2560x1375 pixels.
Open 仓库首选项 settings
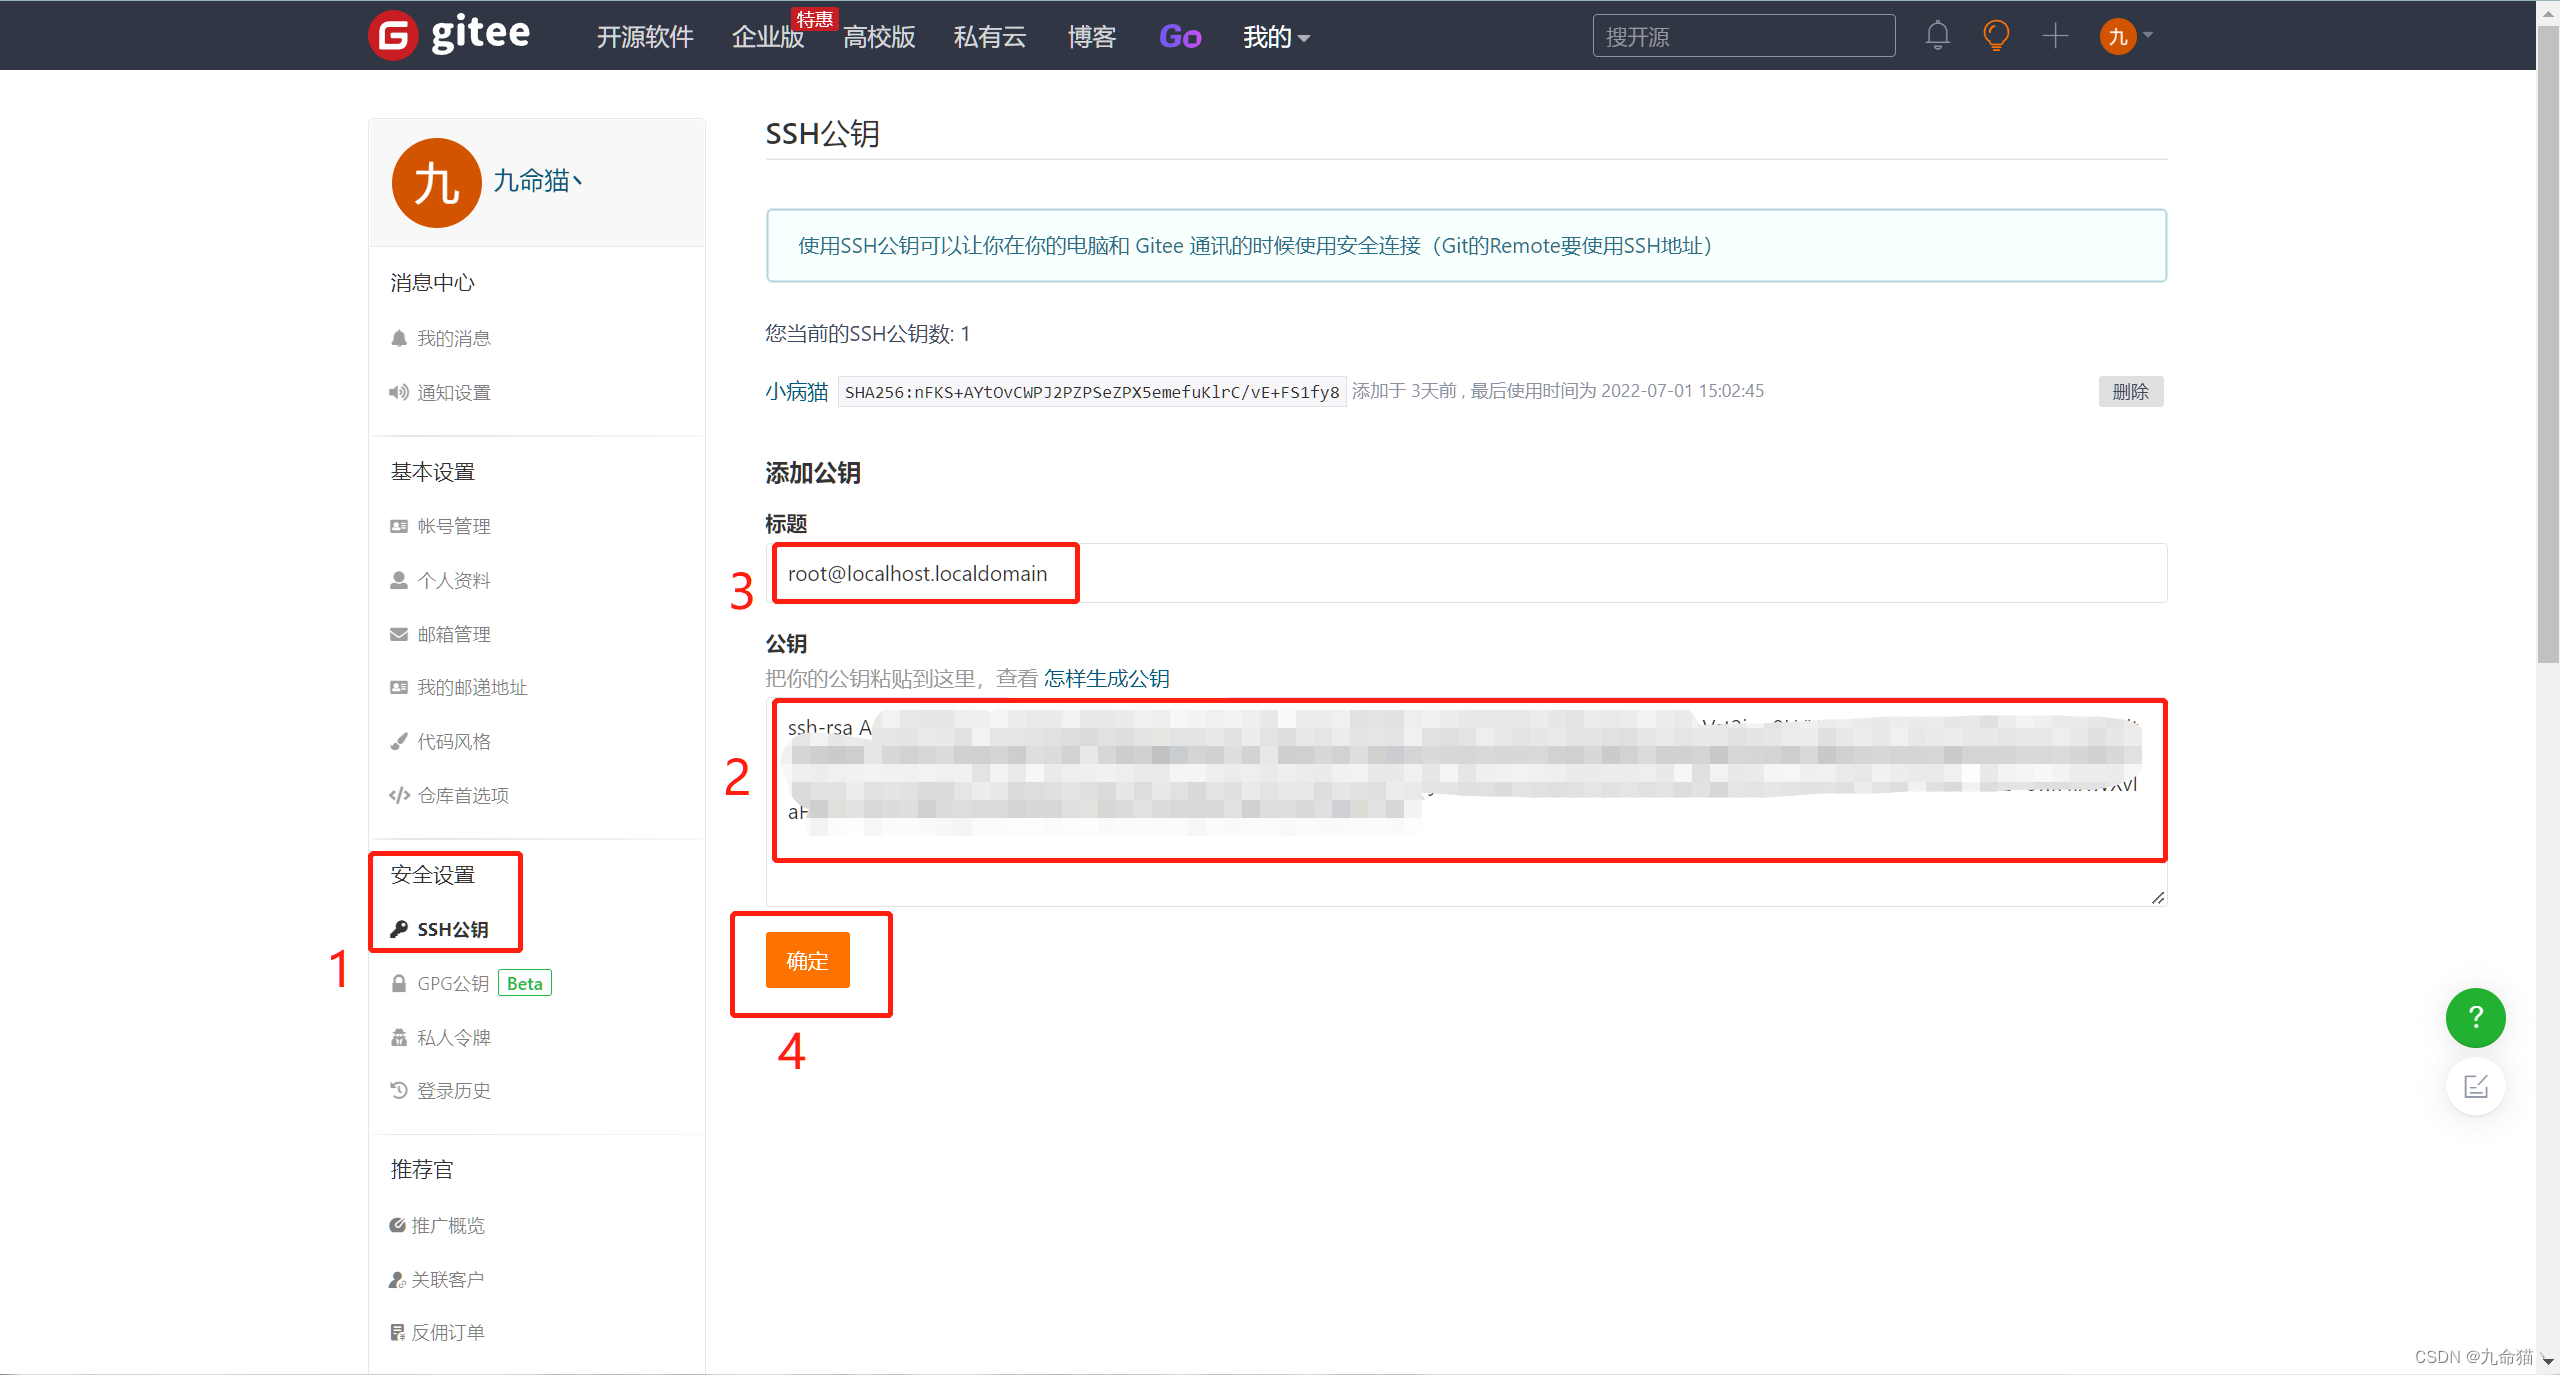pos(463,795)
